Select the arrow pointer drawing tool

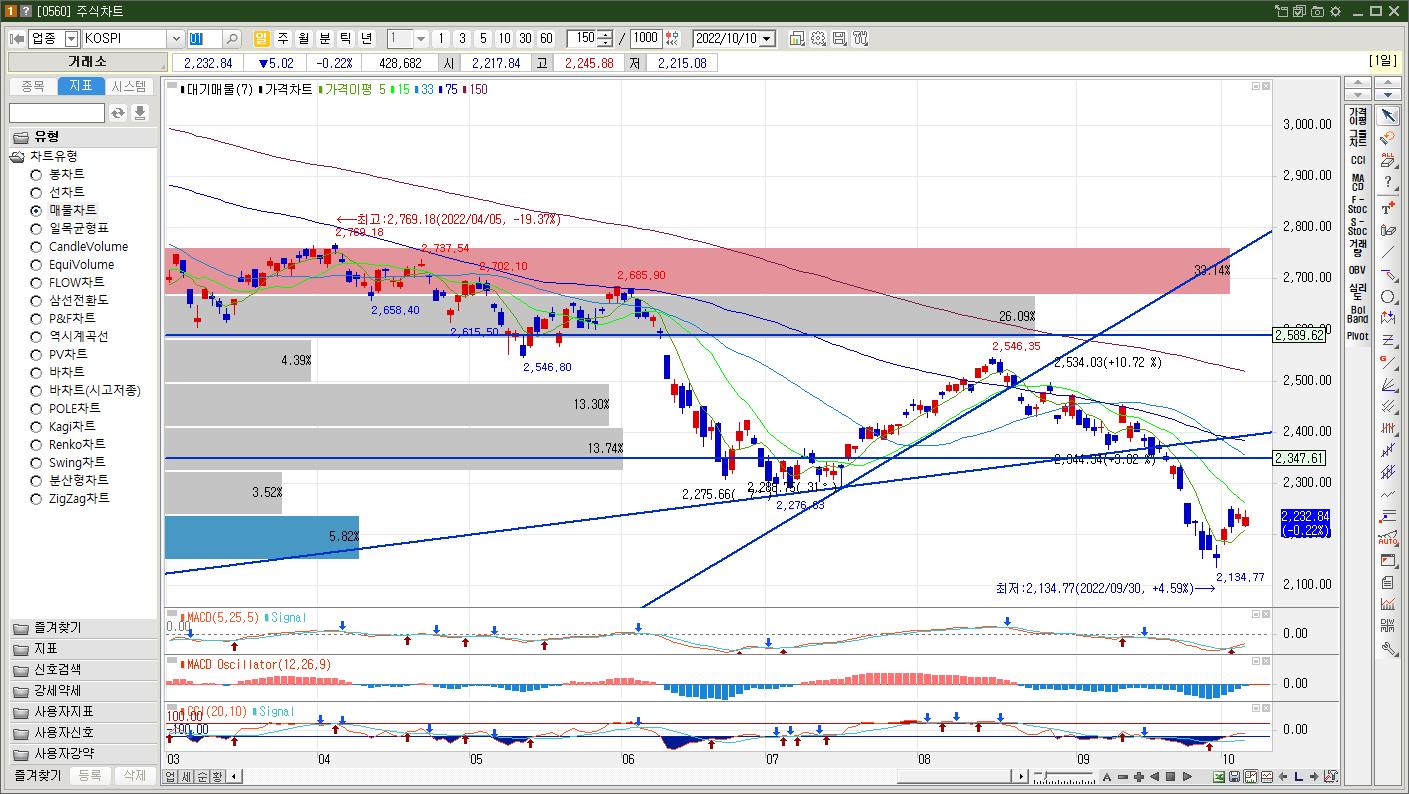click(1388, 114)
